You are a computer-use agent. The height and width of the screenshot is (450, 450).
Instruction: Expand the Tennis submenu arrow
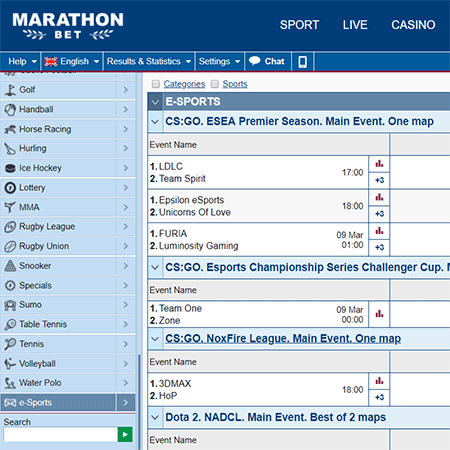125,344
